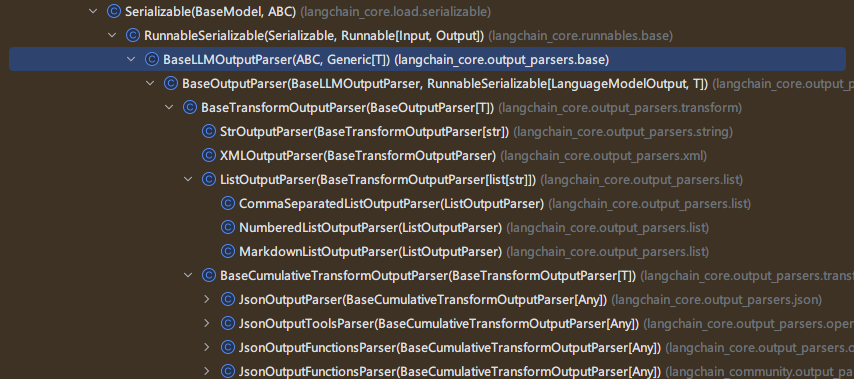The width and height of the screenshot is (854, 379).
Task: Select the Serializable(BaseModel, ABC) row
Action: coord(427,11)
